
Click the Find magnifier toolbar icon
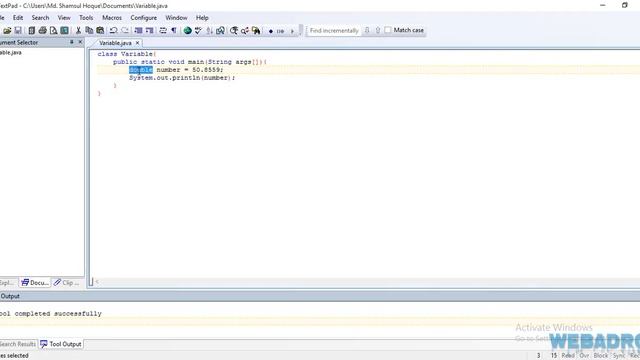[234, 31]
